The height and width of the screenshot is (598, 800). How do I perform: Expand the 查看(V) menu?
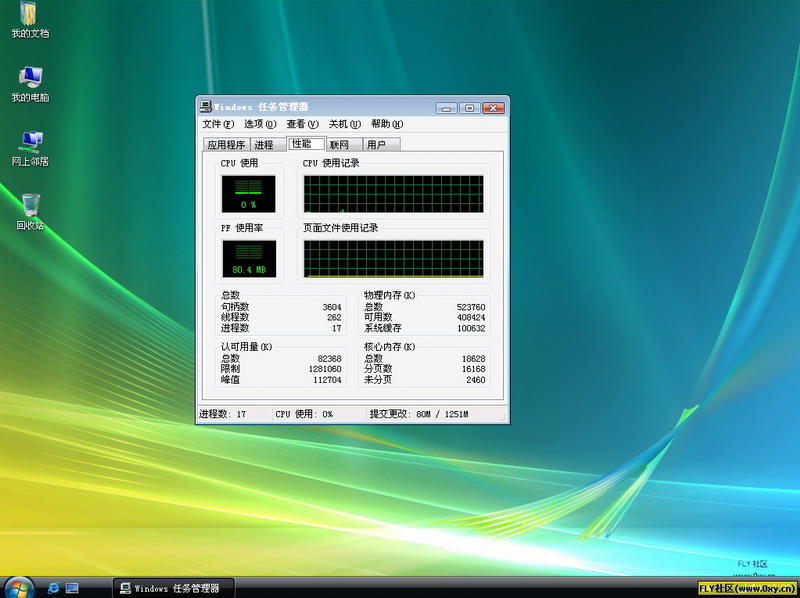301,124
